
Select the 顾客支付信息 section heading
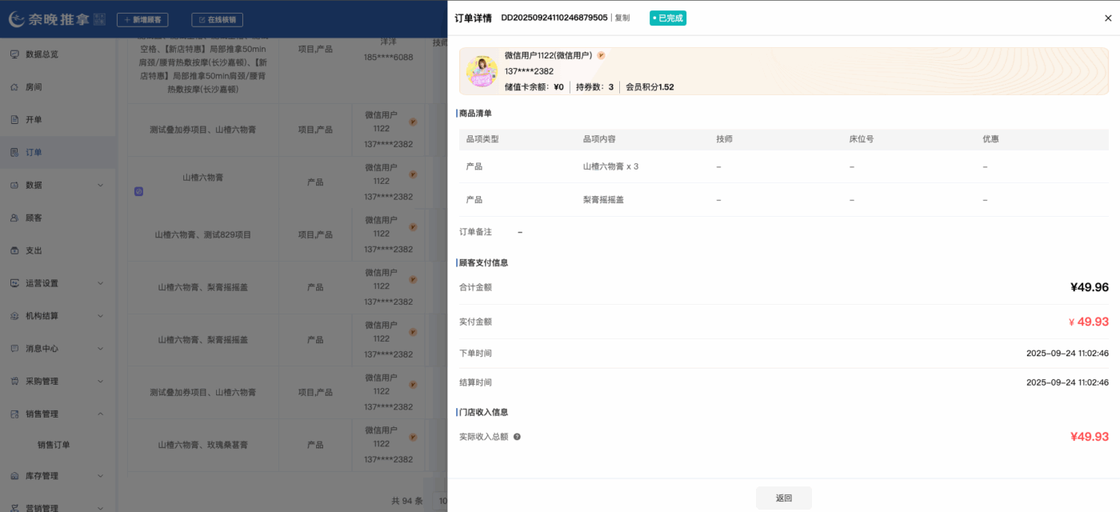(484, 263)
